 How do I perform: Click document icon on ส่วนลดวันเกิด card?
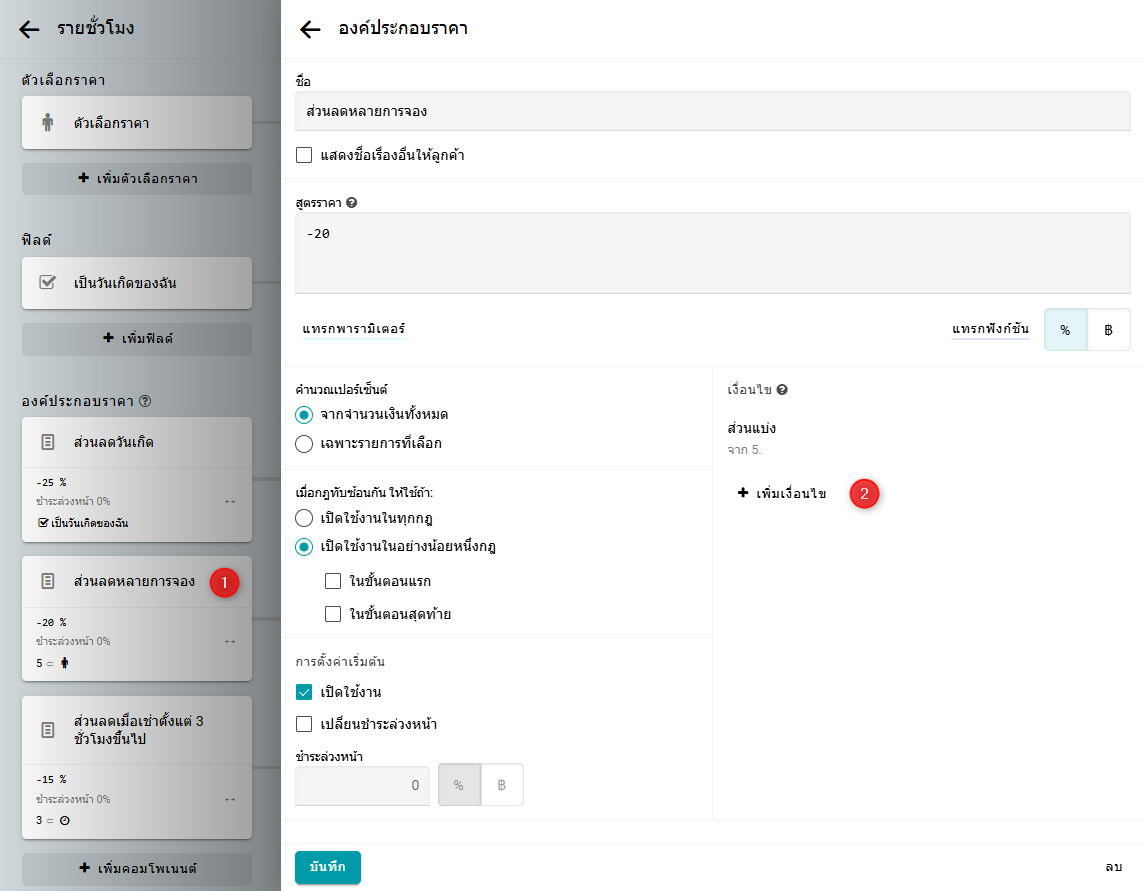[x=48, y=442]
